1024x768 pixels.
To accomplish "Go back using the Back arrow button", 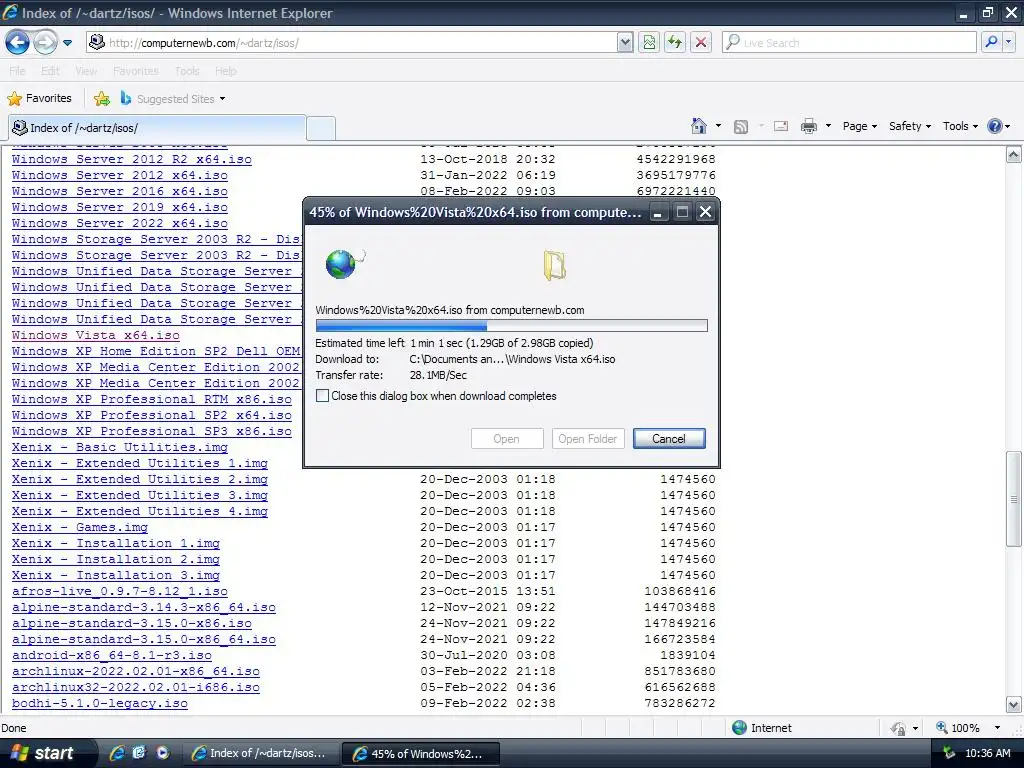I will [x=17, y=43].
